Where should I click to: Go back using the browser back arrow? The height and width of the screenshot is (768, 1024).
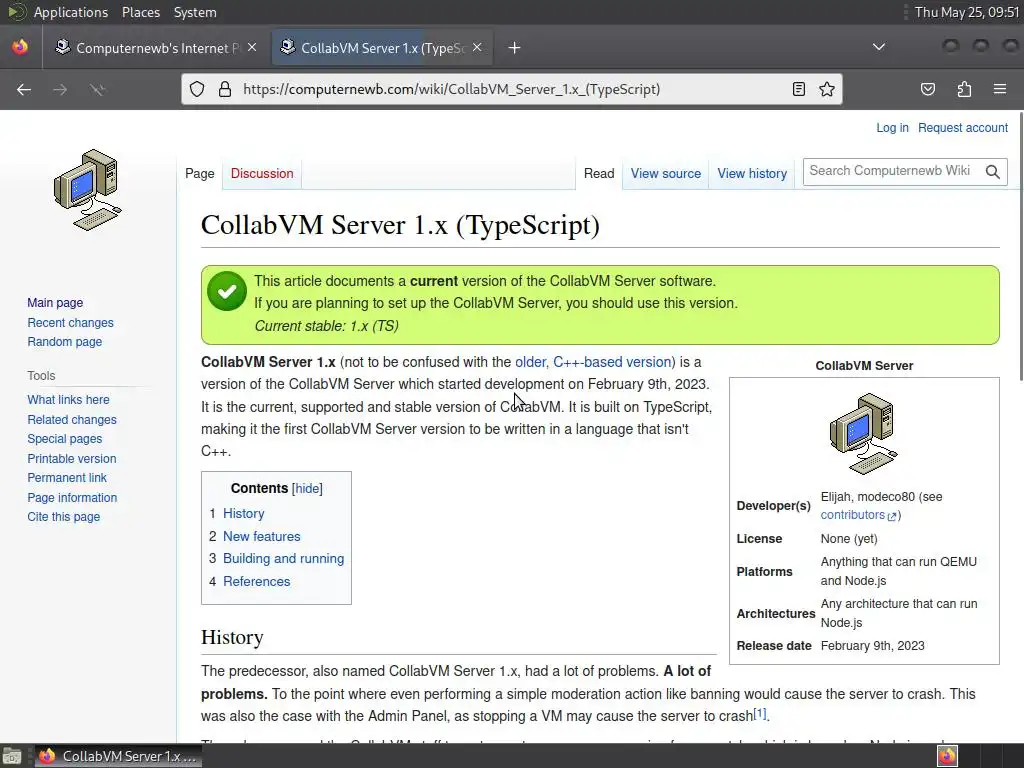24,89
